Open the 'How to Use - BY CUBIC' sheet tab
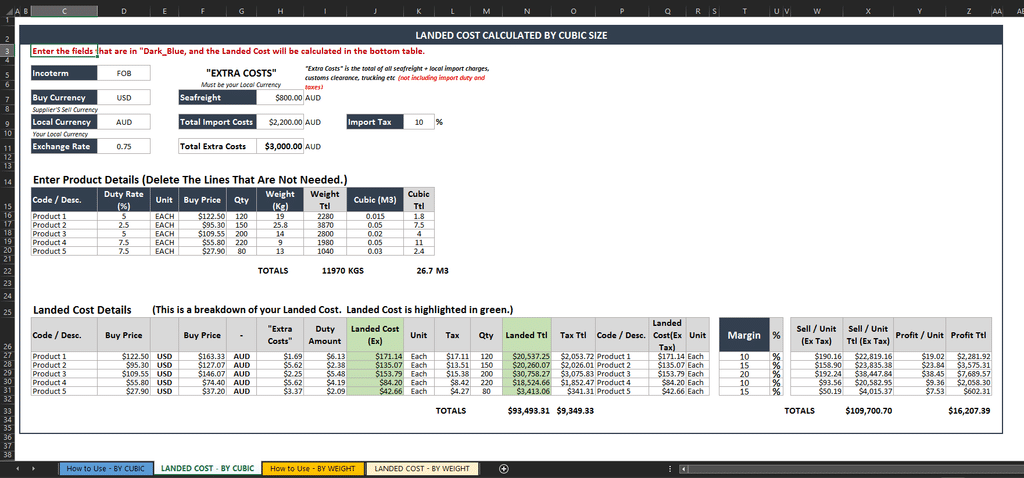The image size is (1024, 478). [x=106, y=468]
